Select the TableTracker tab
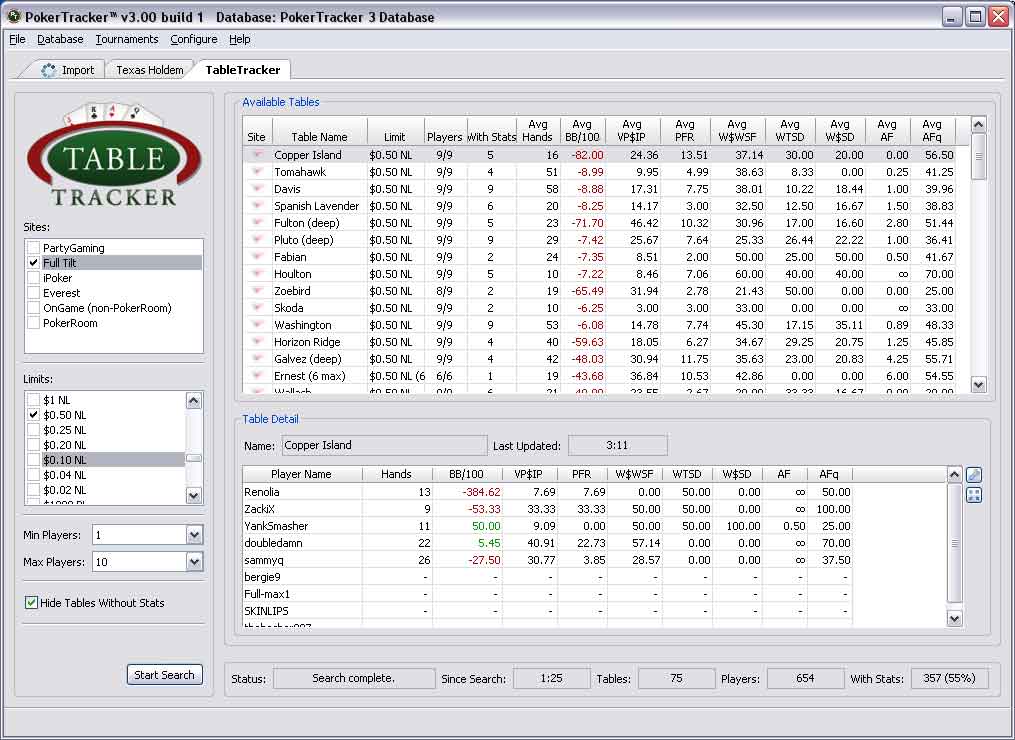 pos(243,70)
